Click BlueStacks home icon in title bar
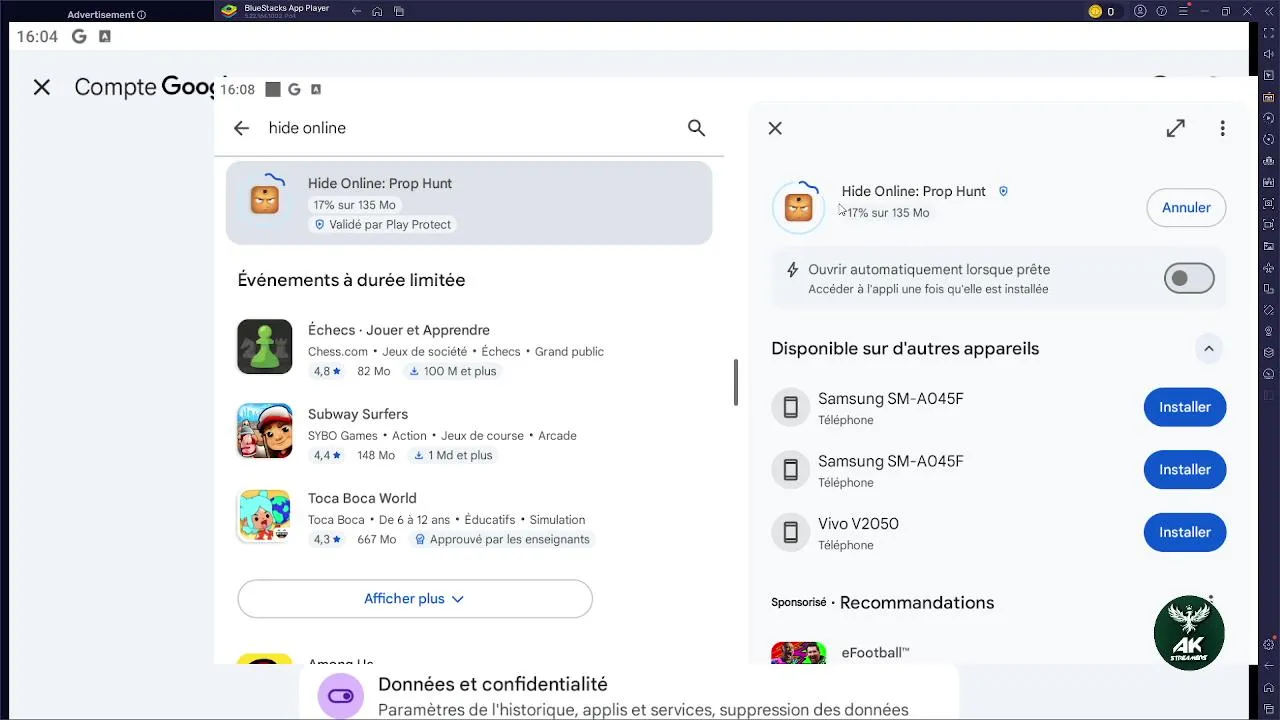Viewport: 1280px width, 720px height. click(x=377, y=11)
